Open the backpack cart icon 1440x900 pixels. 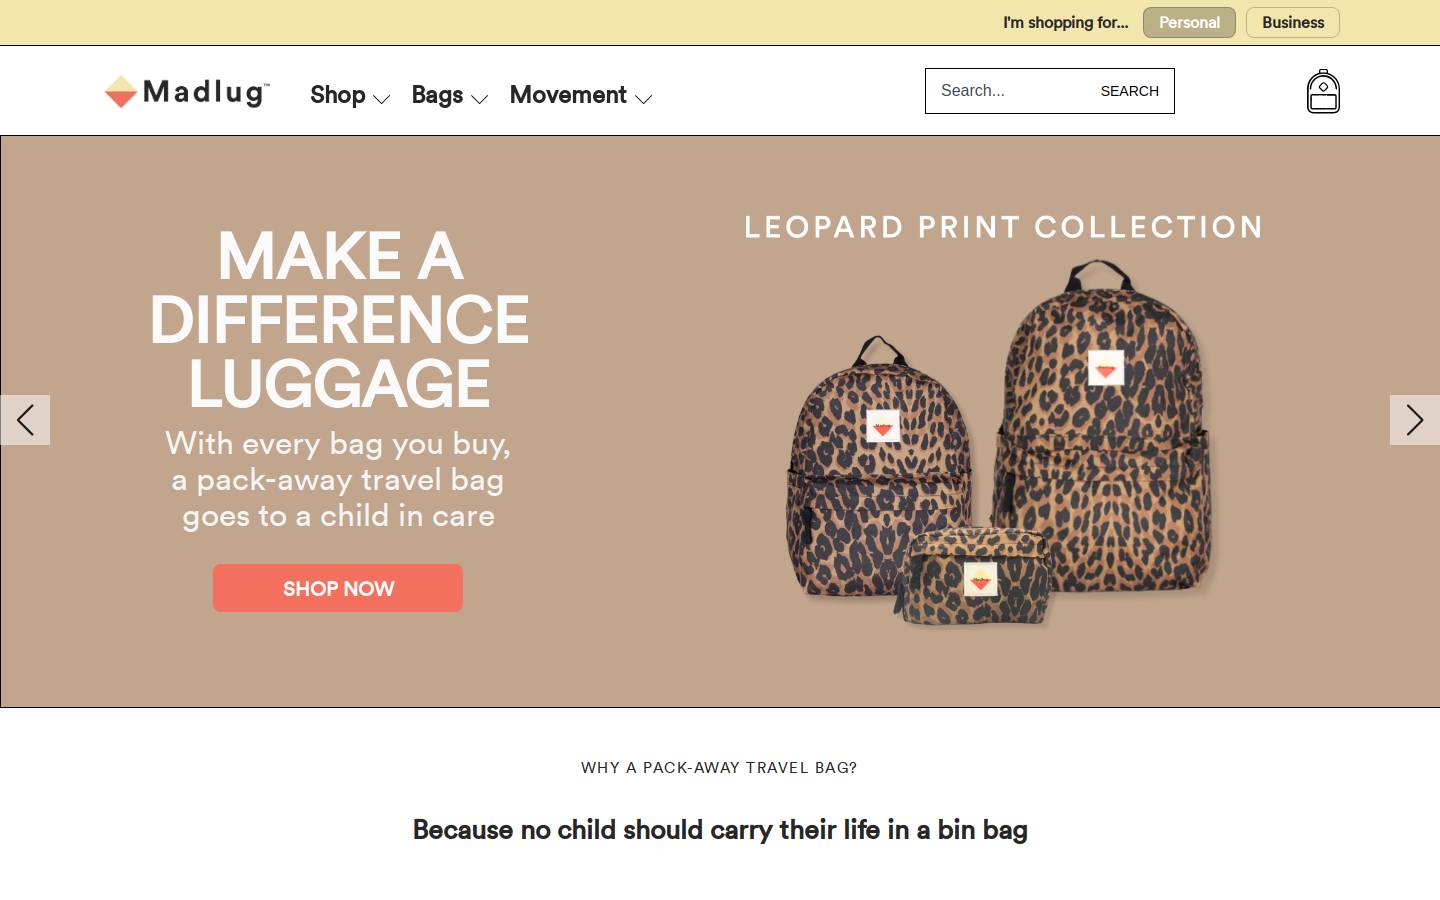[1323, 91]
